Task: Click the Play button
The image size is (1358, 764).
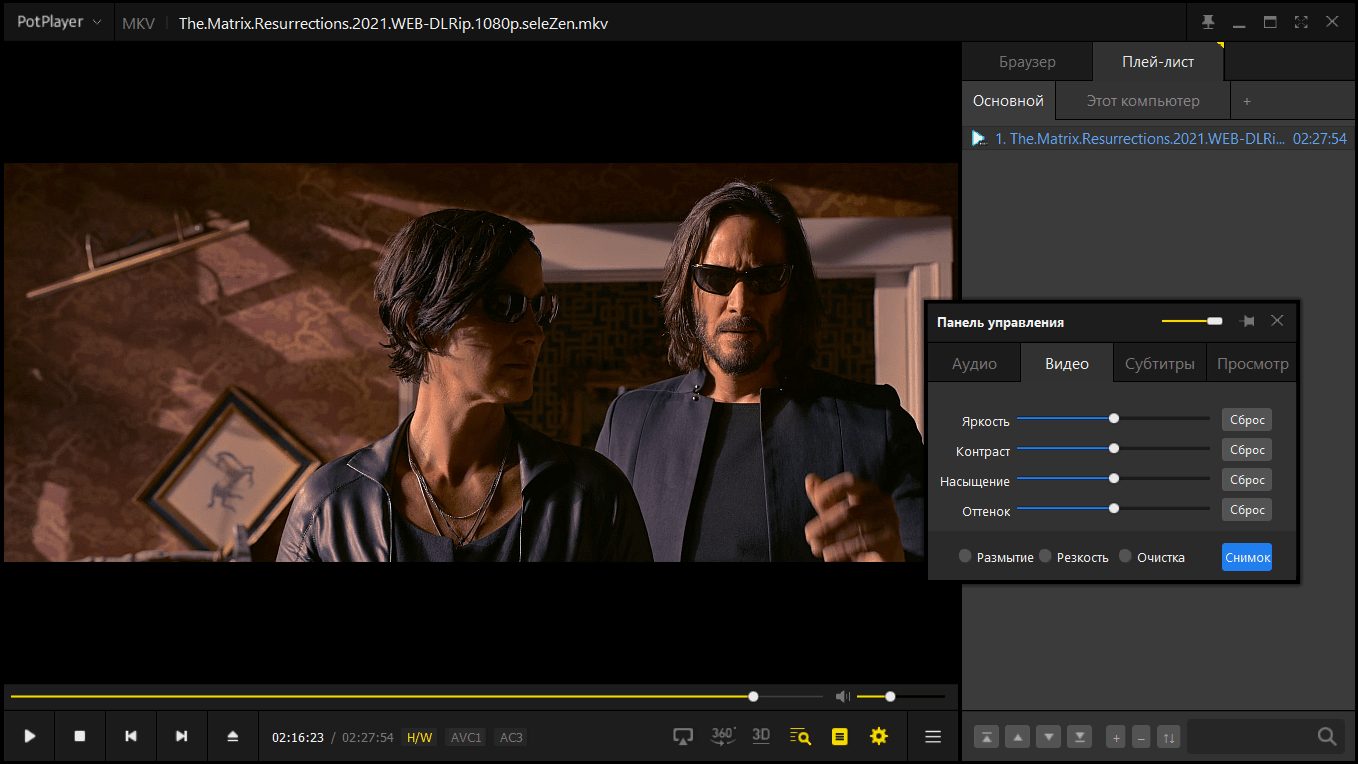Action: click(x=30, y=737)
